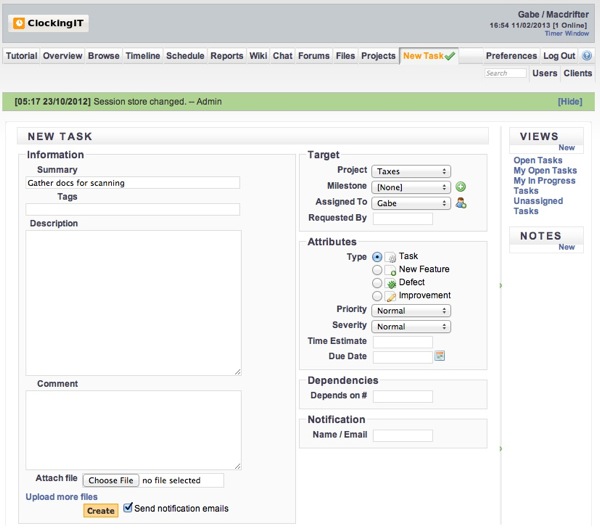Click the Create button
The width and height of the screenshot is (600, 532).
[x=100, y=510]
